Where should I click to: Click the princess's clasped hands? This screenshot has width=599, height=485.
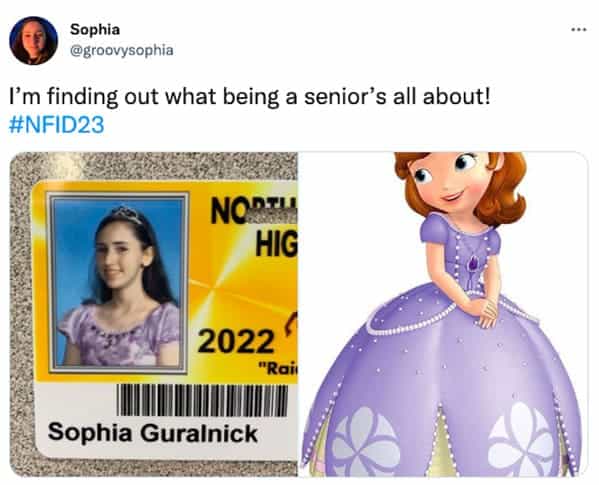click(x=484, y=310)
